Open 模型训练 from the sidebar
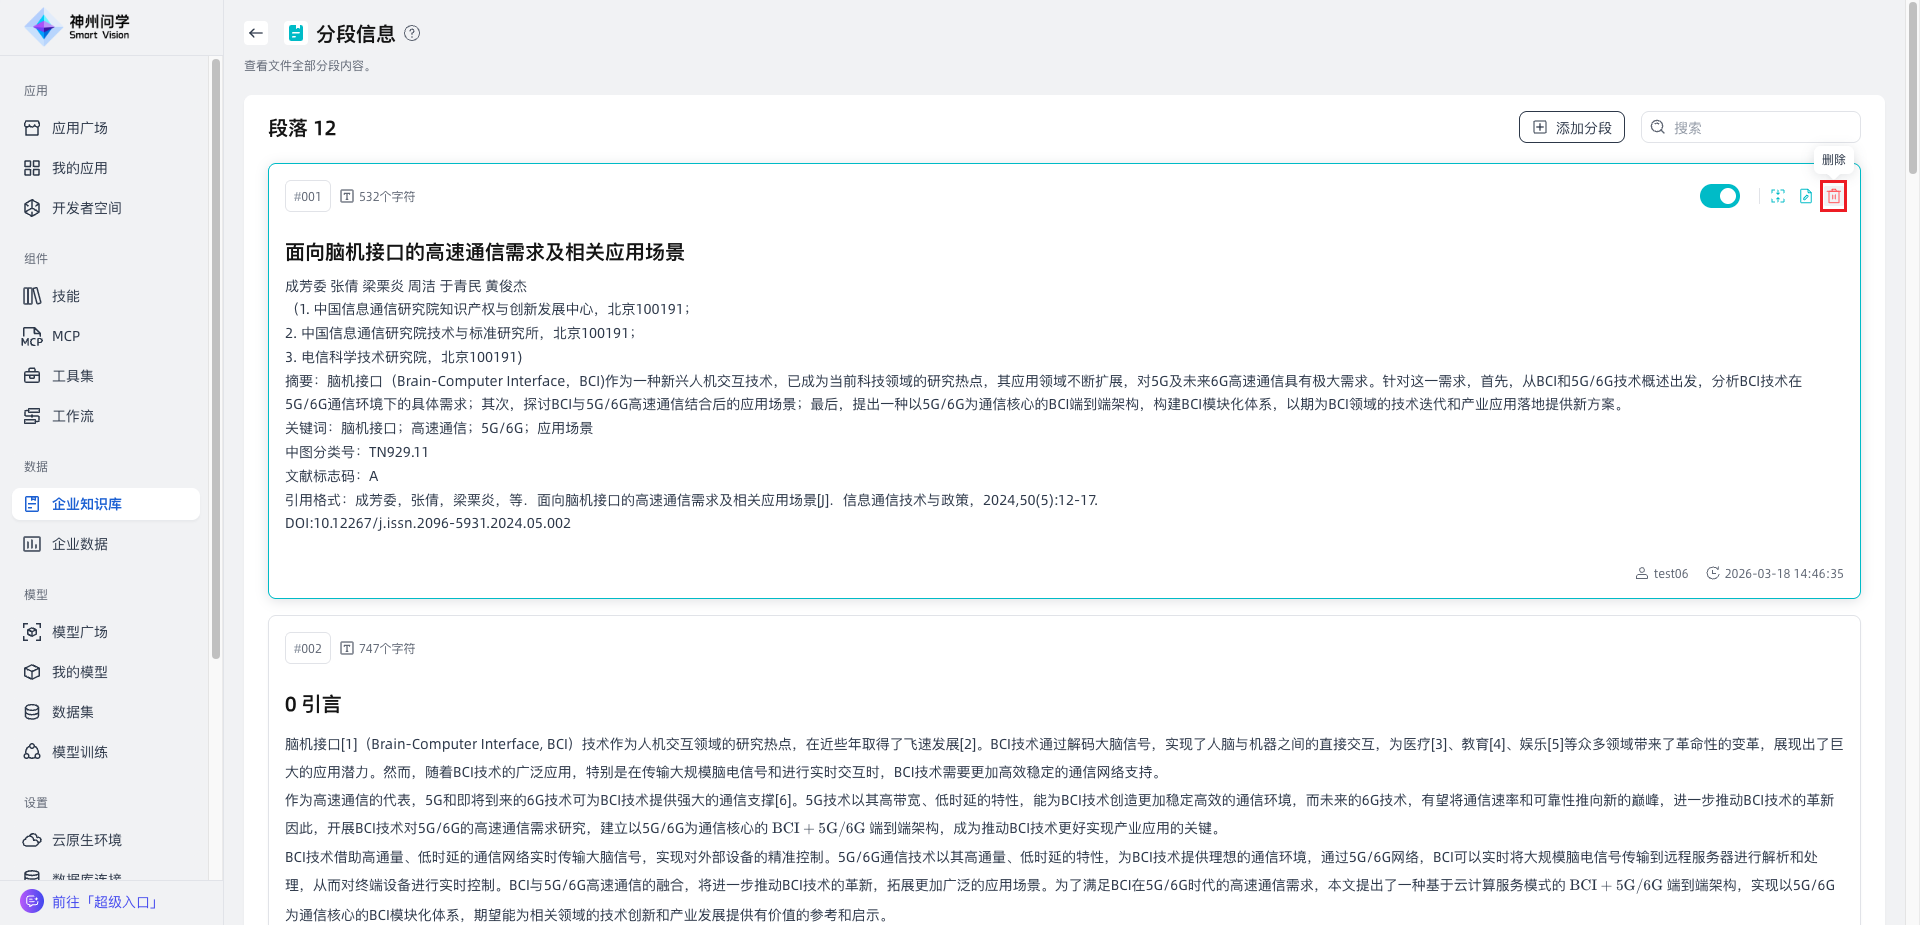 tap(106, 752)
